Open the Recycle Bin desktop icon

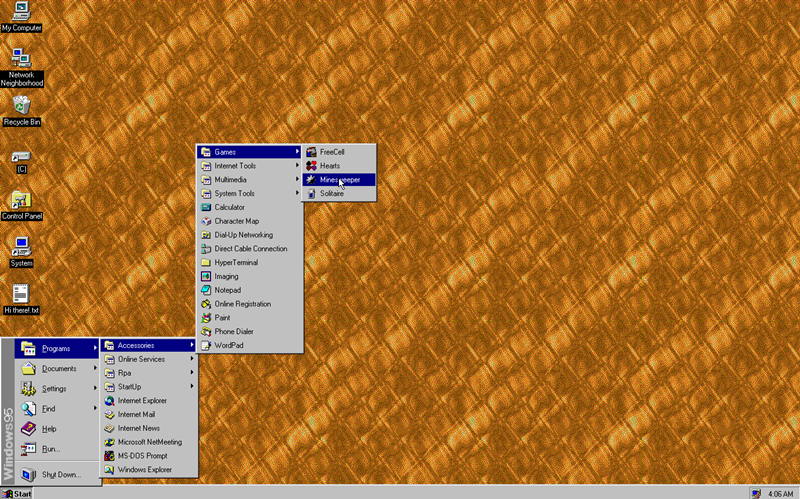pyautogui.click(x=21, y=106)
